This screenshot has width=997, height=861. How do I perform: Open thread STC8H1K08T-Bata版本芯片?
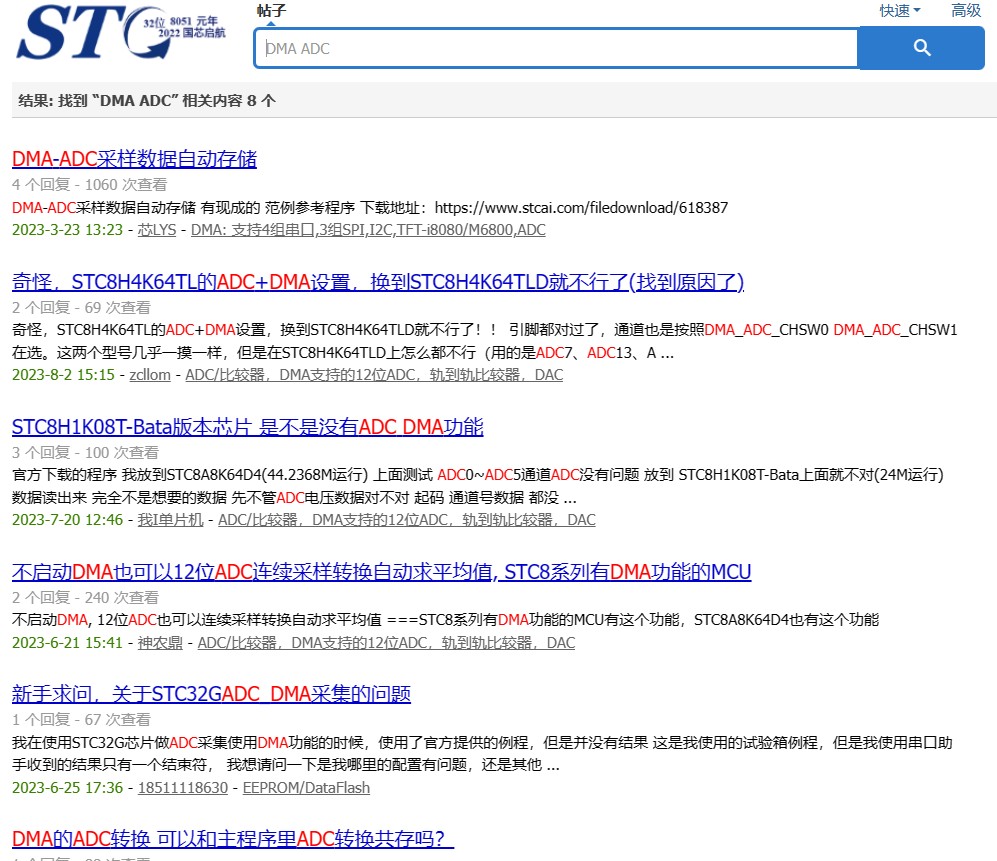tap(247, 427)
